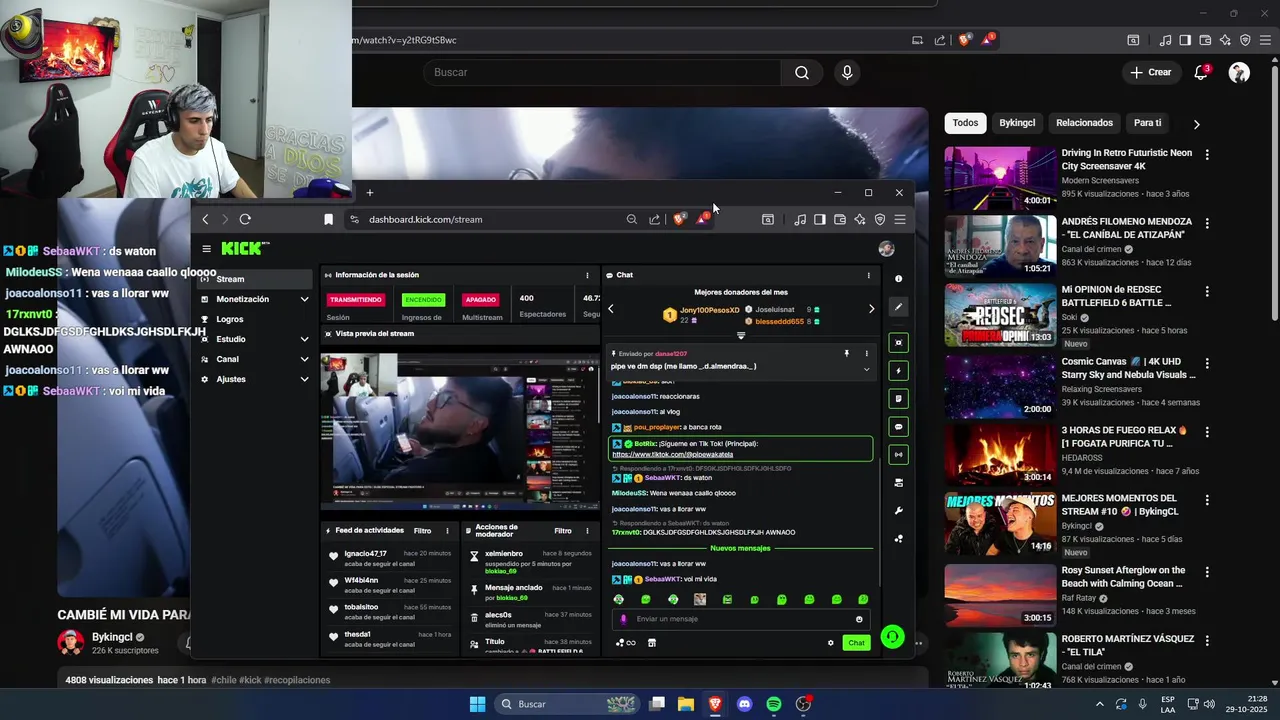Open the Kick window browser menu
Image resolution: width=1280 pixels, height=720 pixels.
[900, 219]
